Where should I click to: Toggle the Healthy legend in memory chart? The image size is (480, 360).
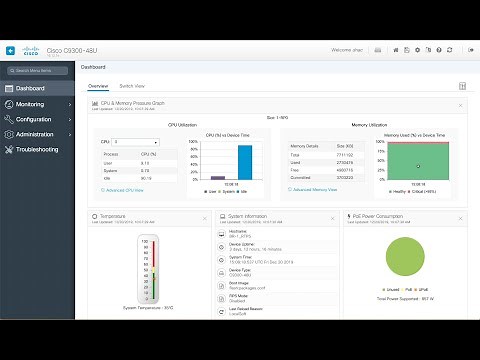[398, 192]
